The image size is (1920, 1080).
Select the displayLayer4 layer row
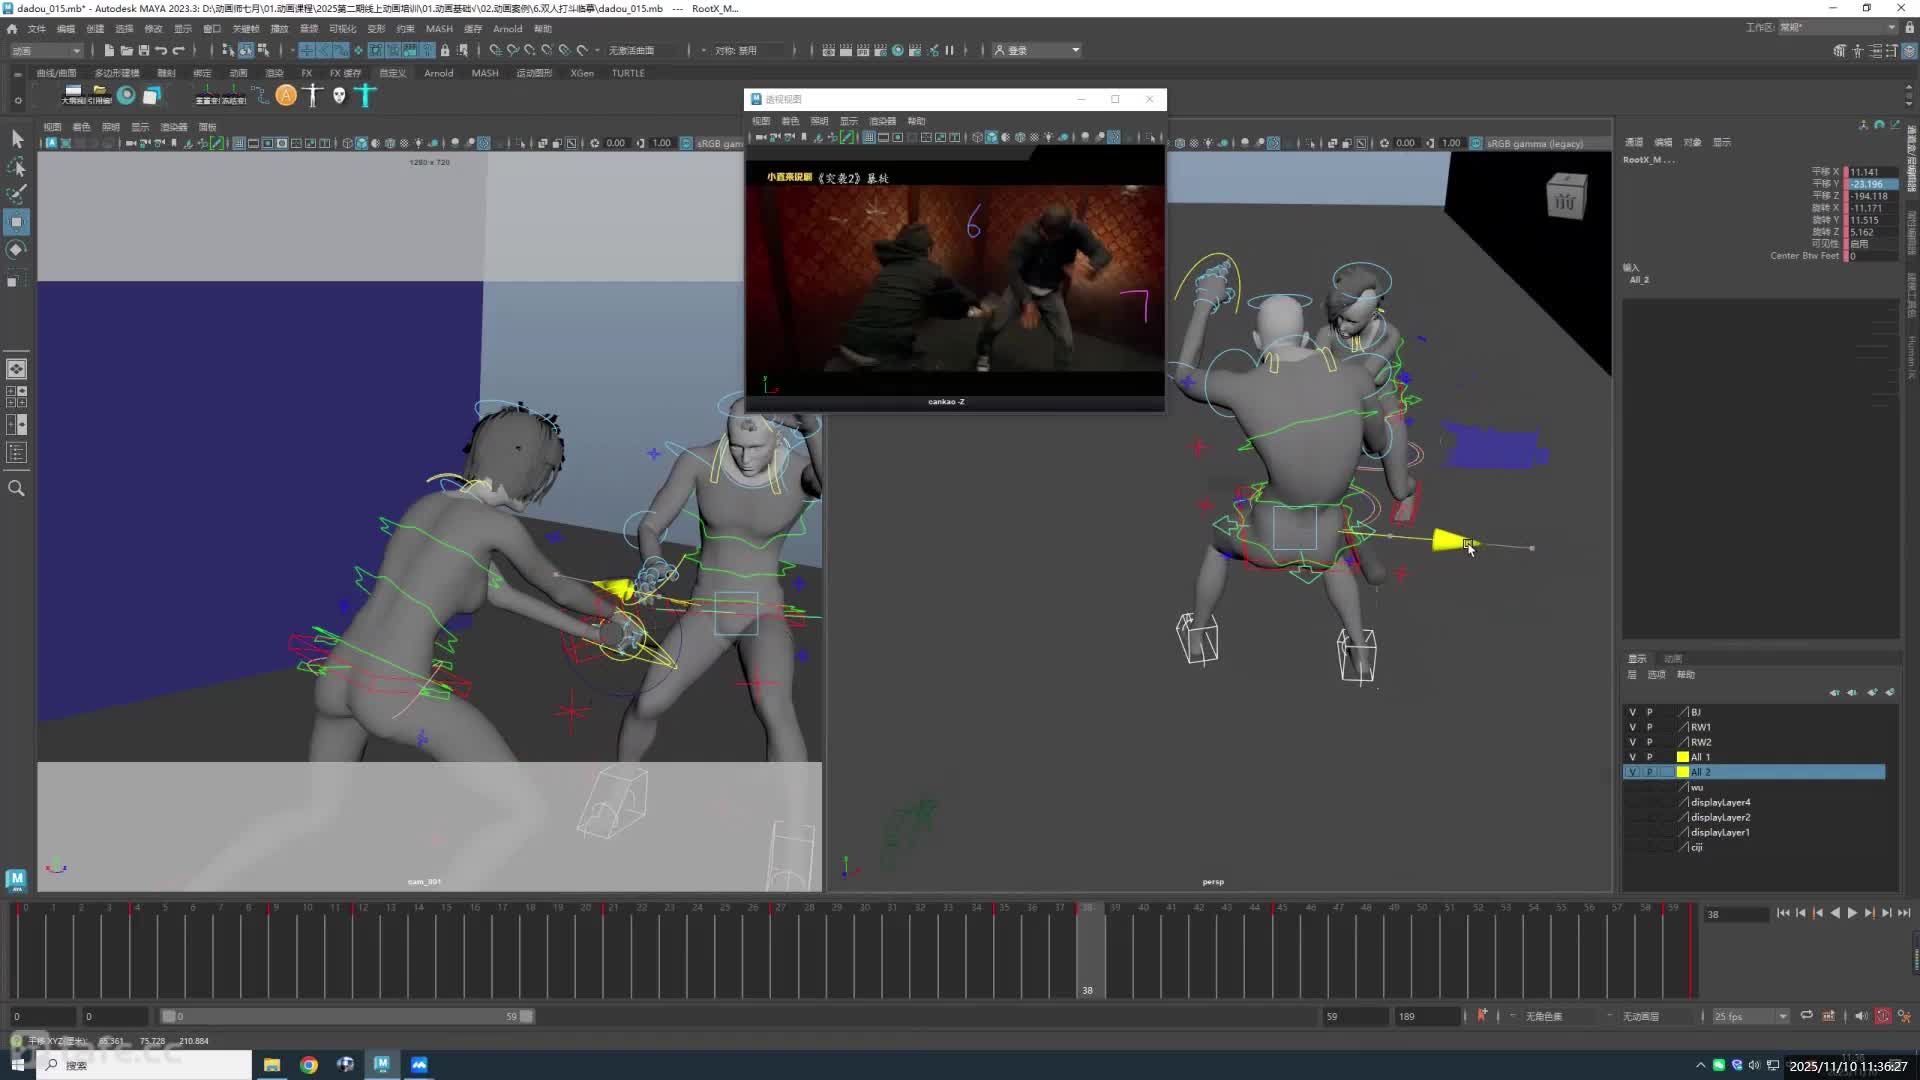tap(1754, 802)
